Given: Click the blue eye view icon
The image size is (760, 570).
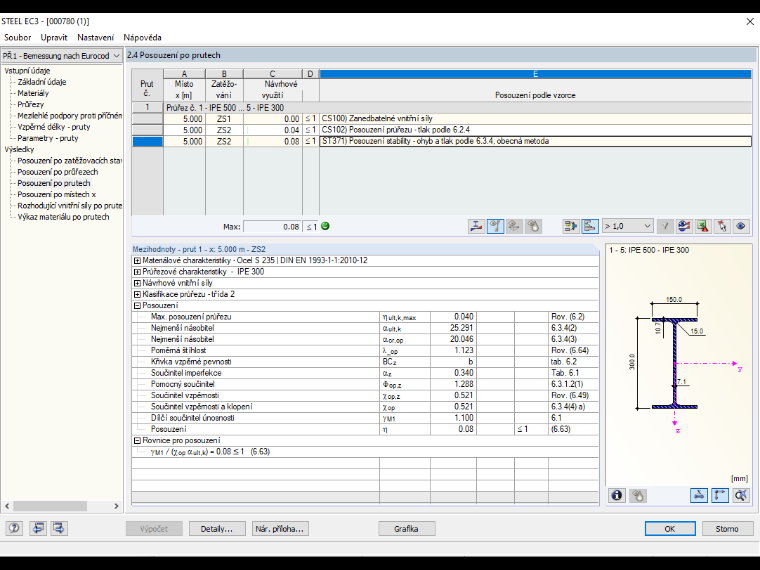Looking at the screenshot, I should point(741,226).
